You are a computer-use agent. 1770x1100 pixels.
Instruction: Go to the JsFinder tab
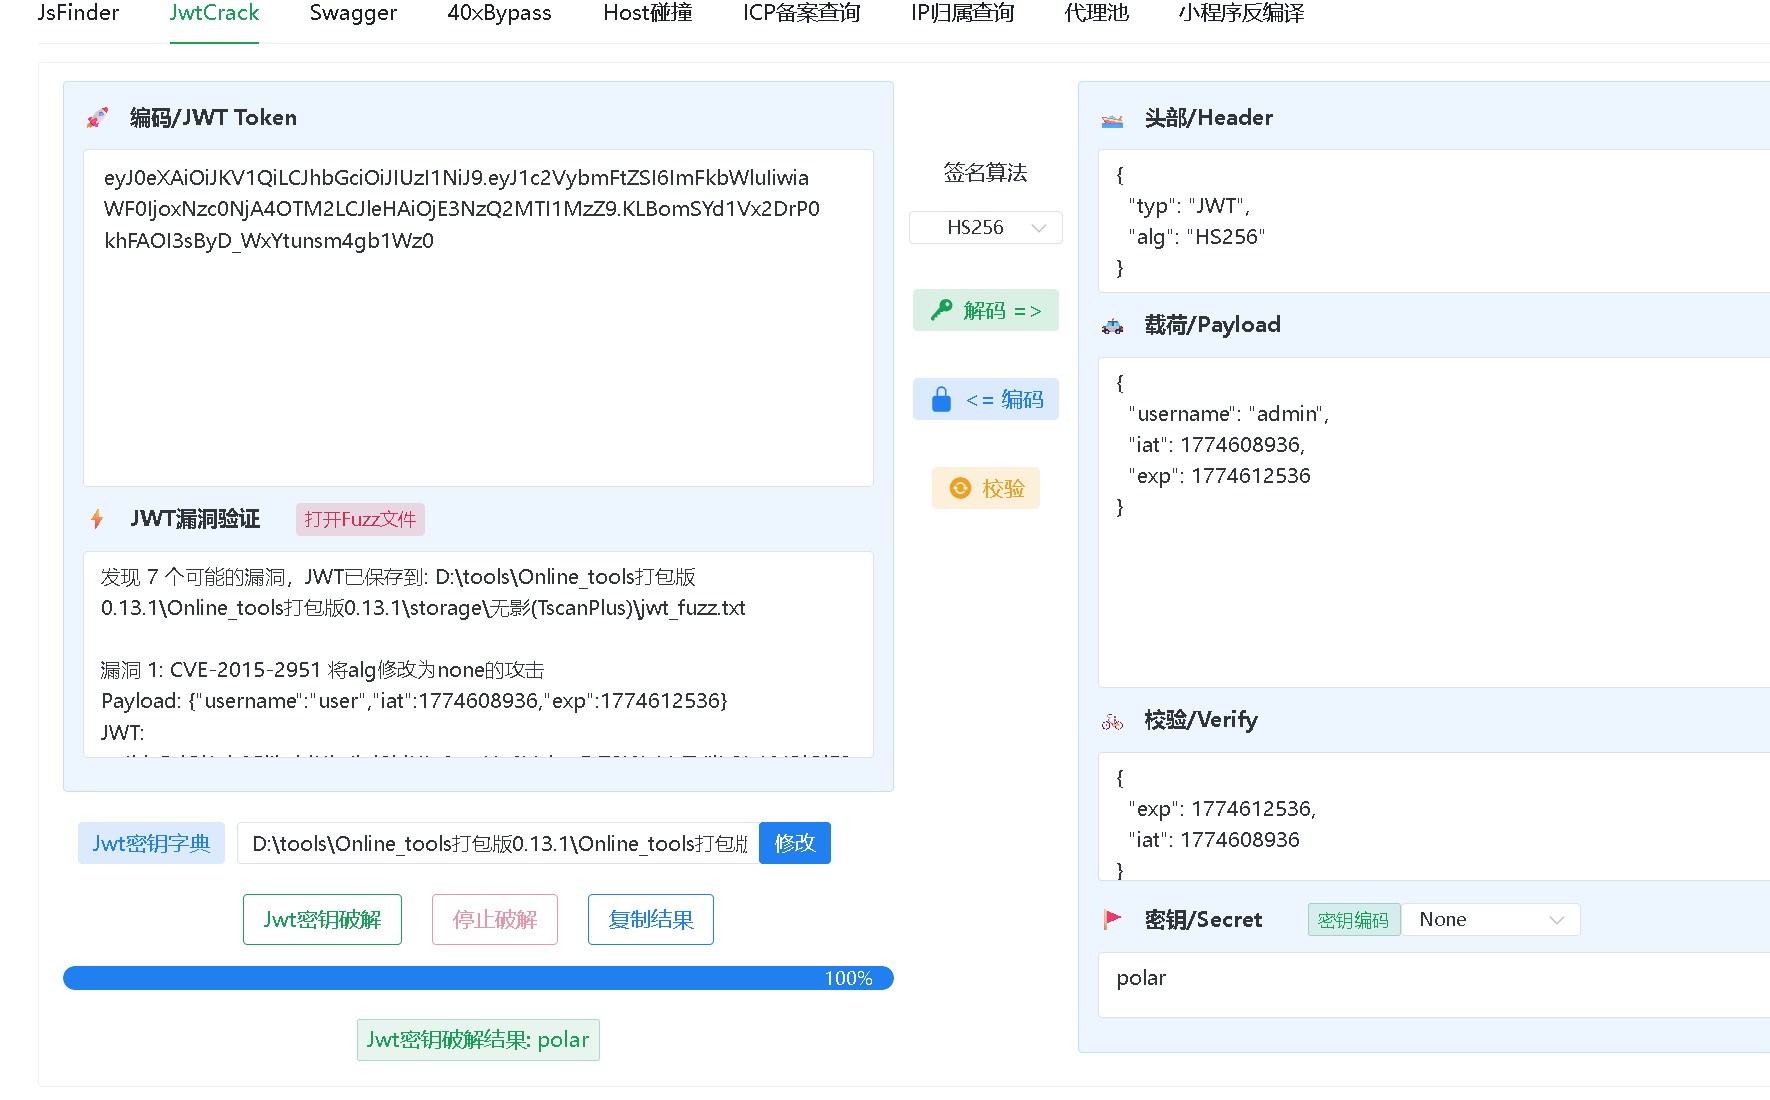tap(78, 14)
